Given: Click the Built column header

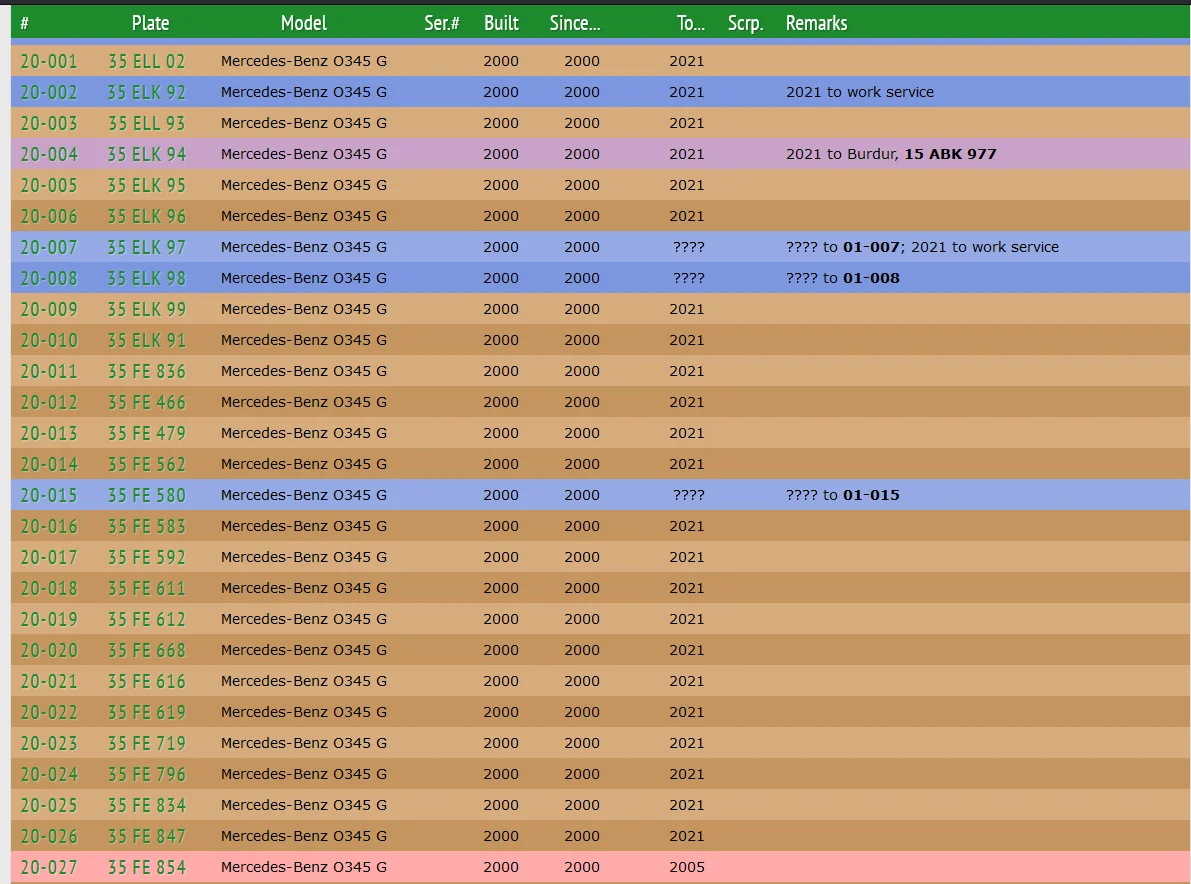Looking at the screenshot, I should coord(501,23).
